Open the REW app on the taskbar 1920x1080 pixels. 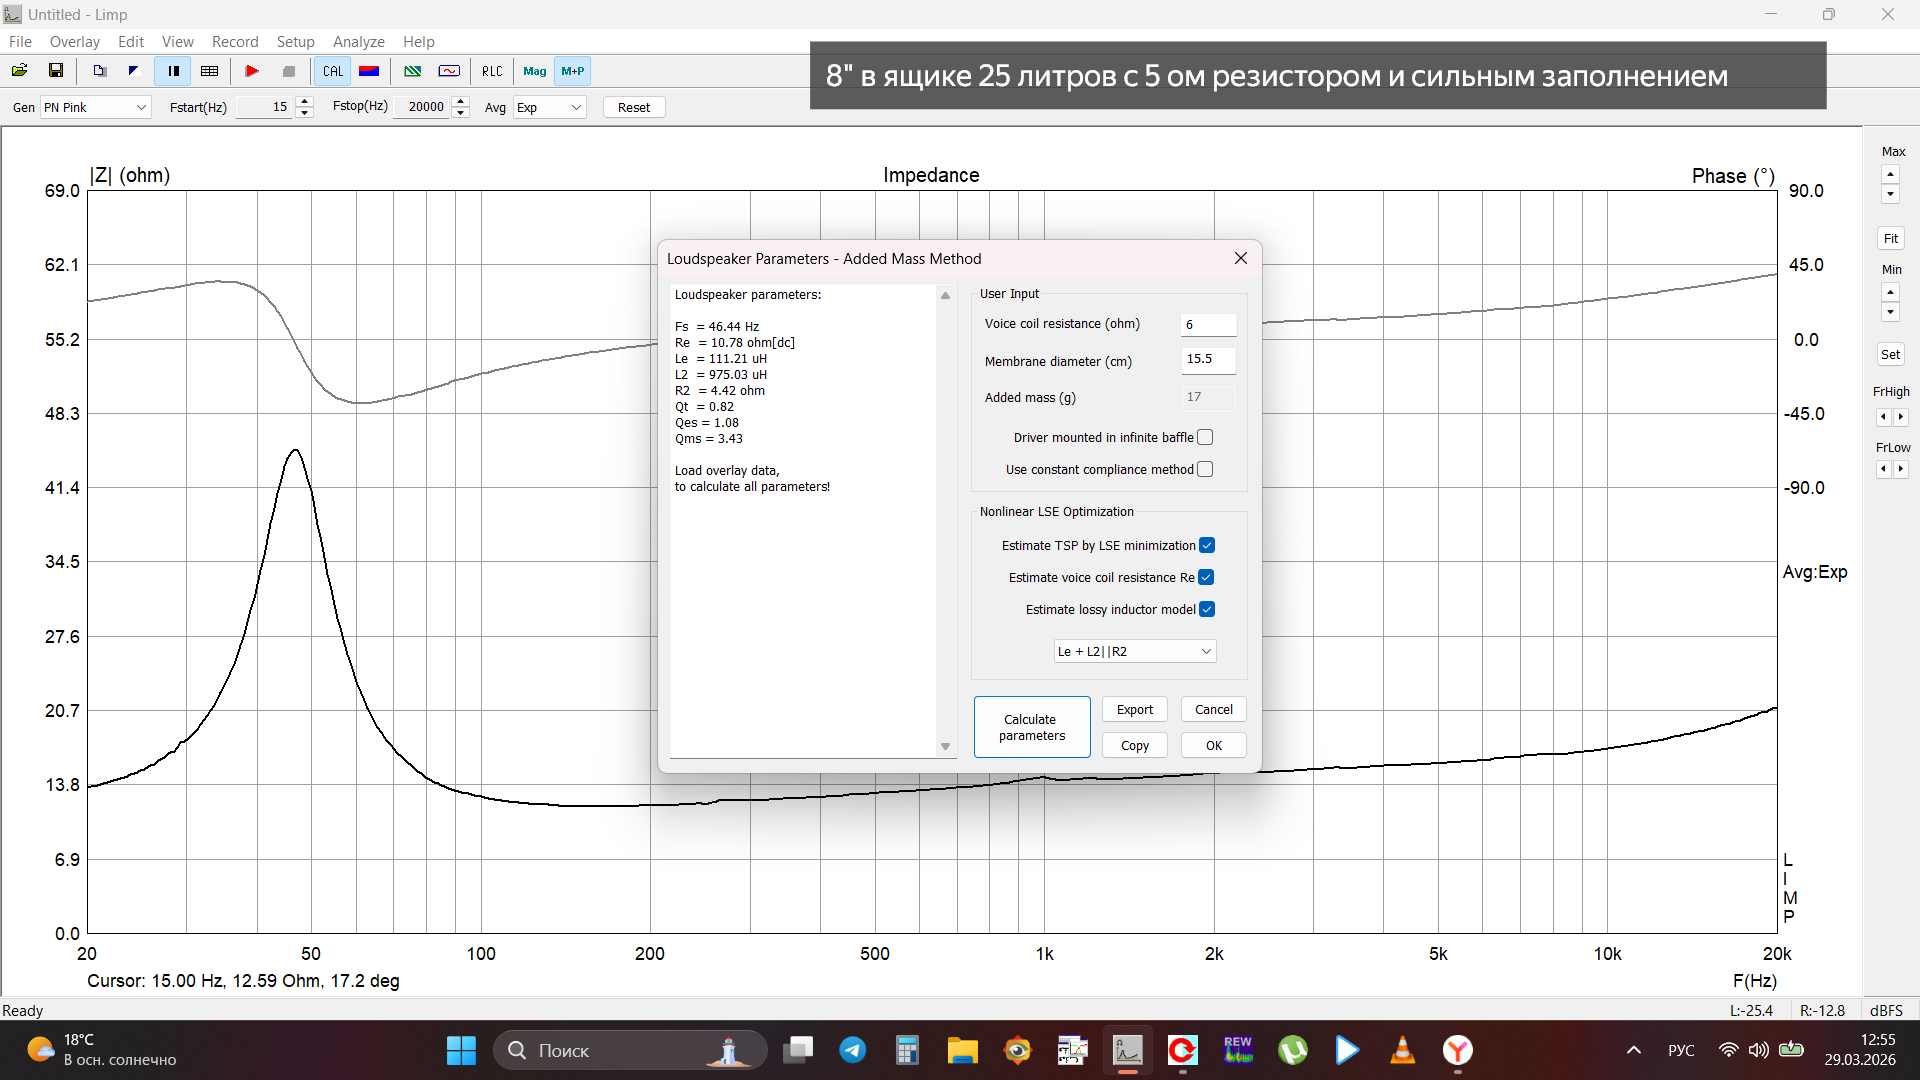1237,1050
